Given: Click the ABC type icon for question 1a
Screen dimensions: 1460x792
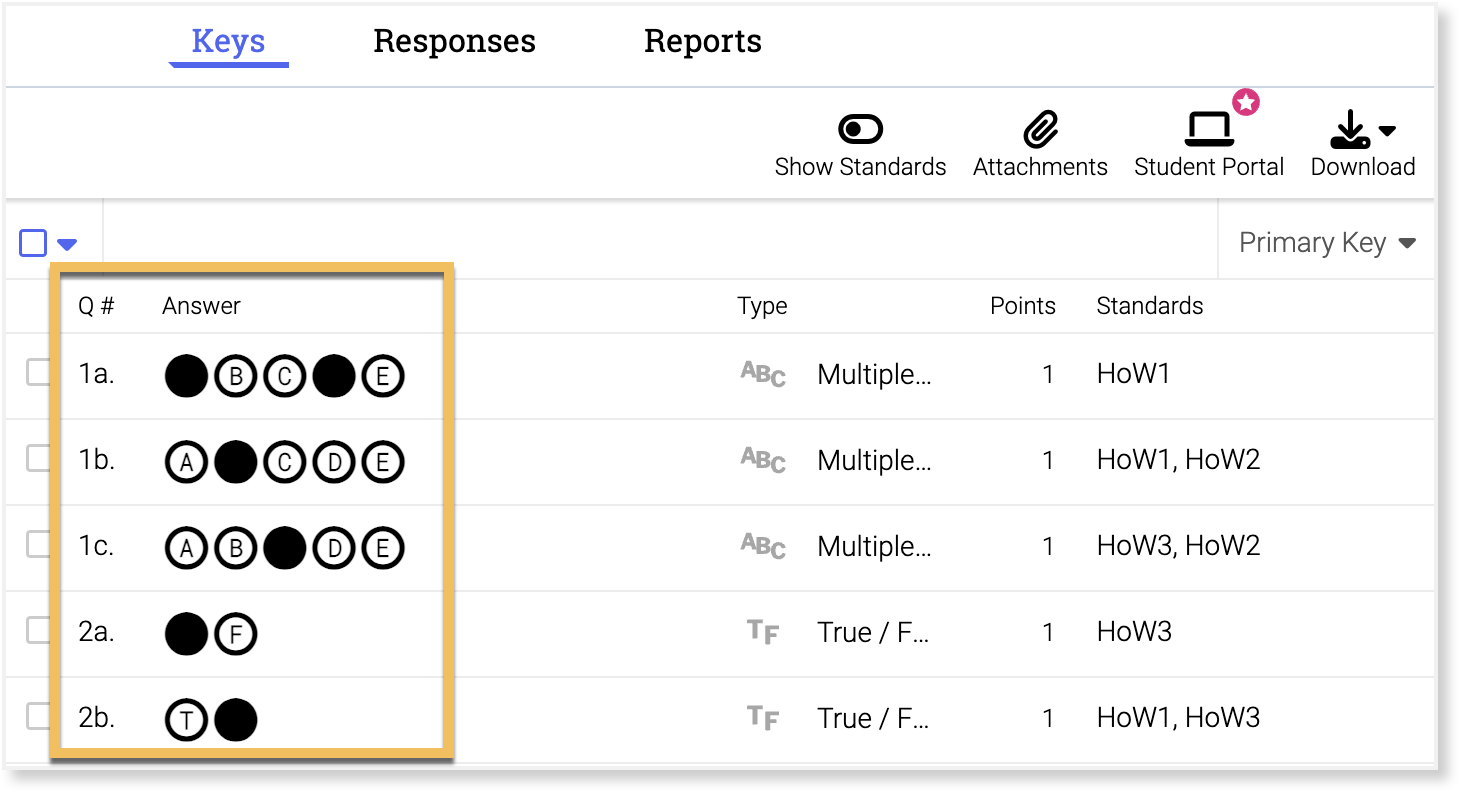Looking at the screenshot, I should 762,374.
